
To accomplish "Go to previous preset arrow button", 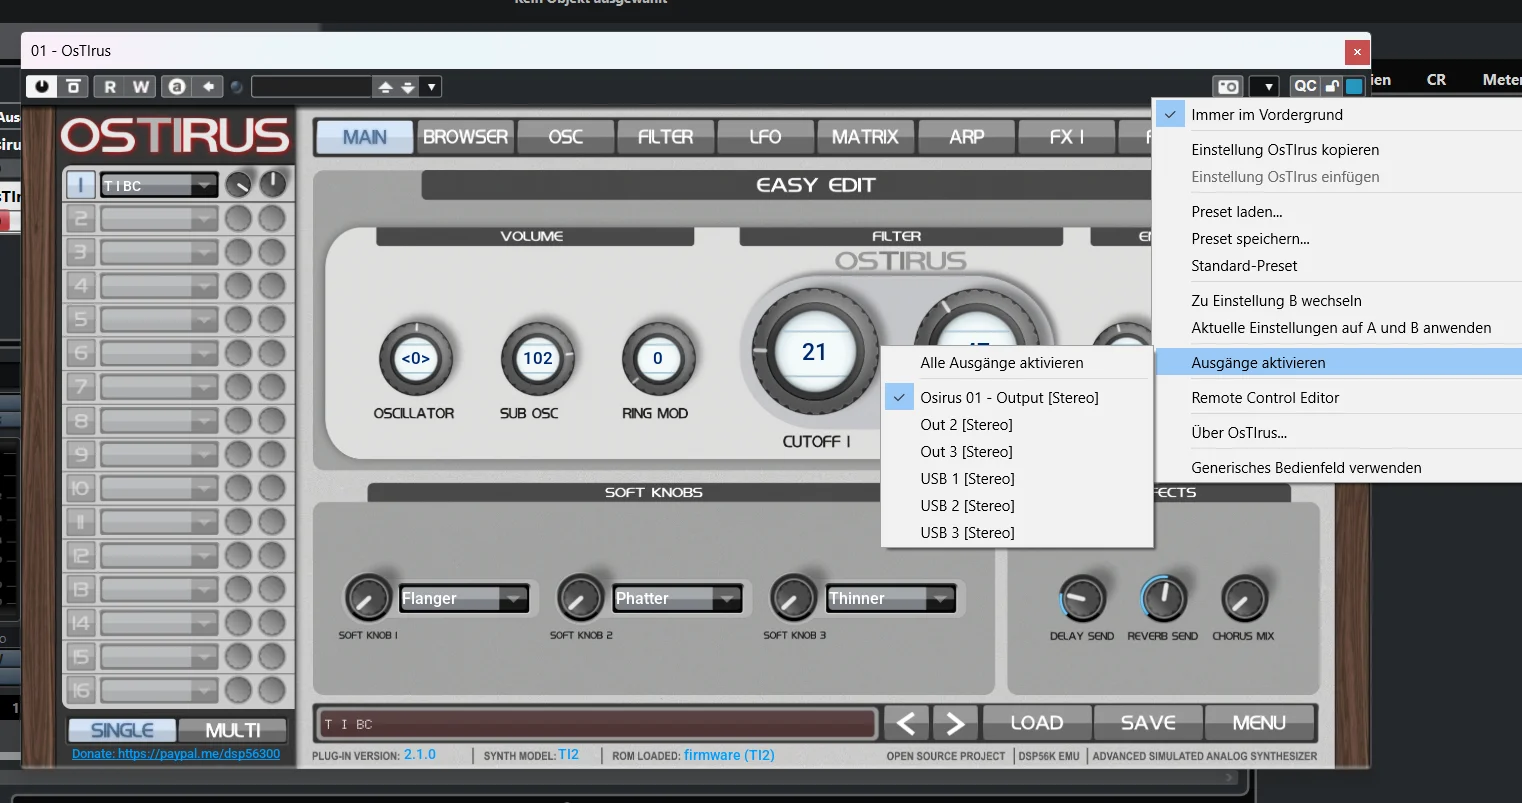I will point(906,723).
